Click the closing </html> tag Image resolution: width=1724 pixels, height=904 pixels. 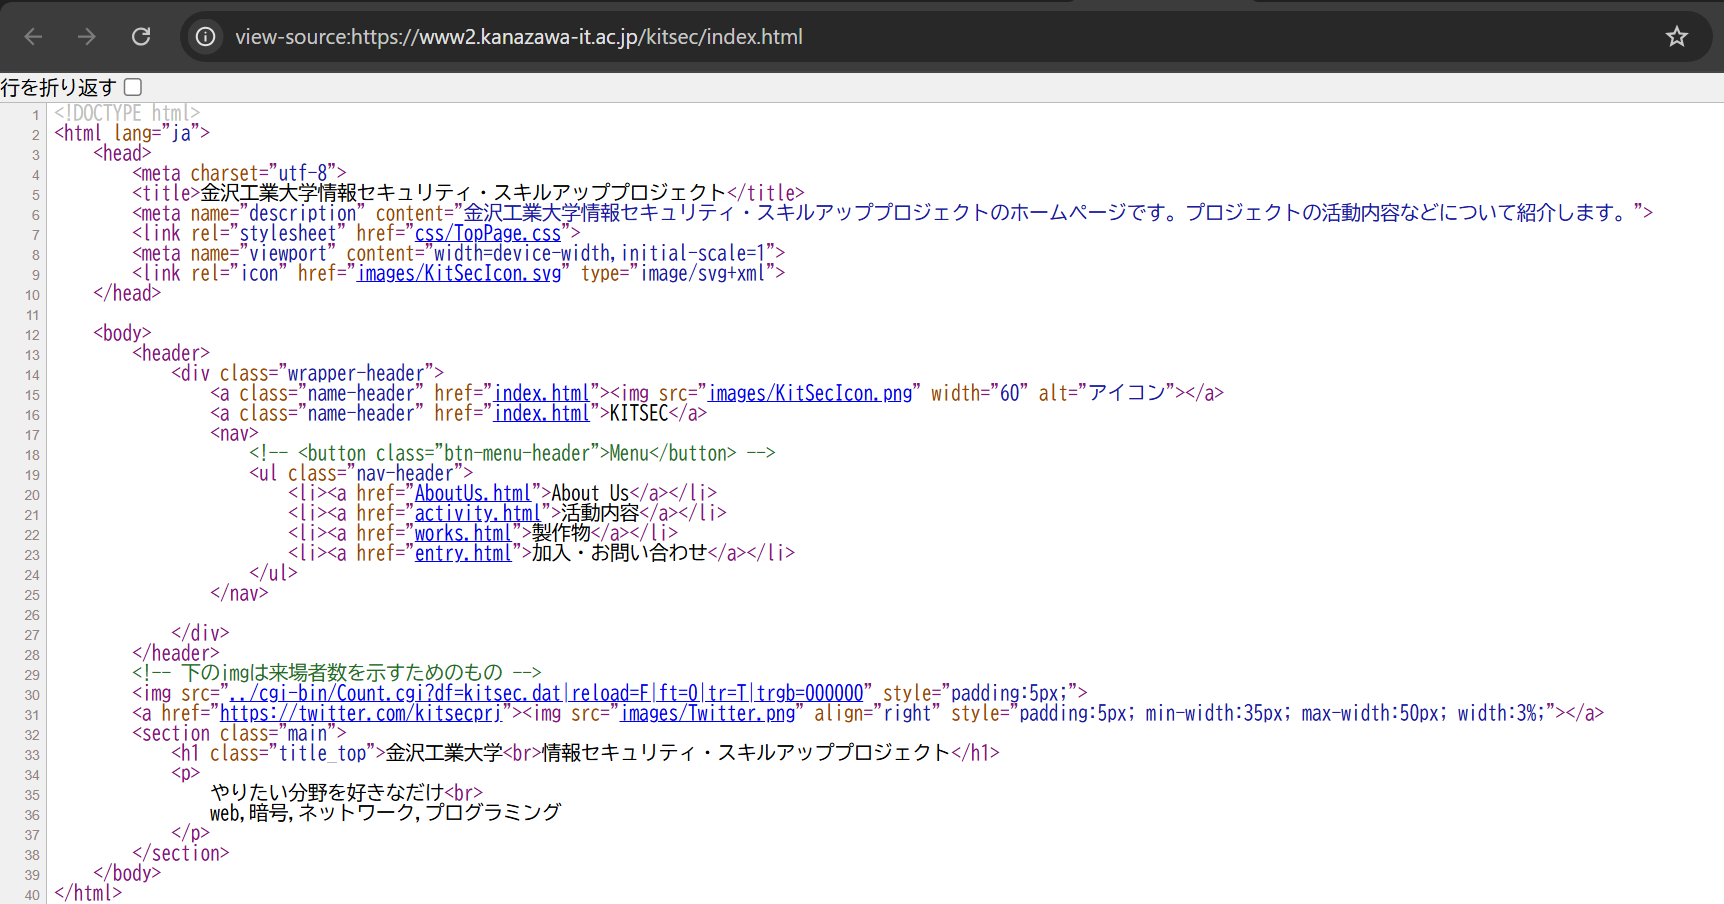pos(88,893)
